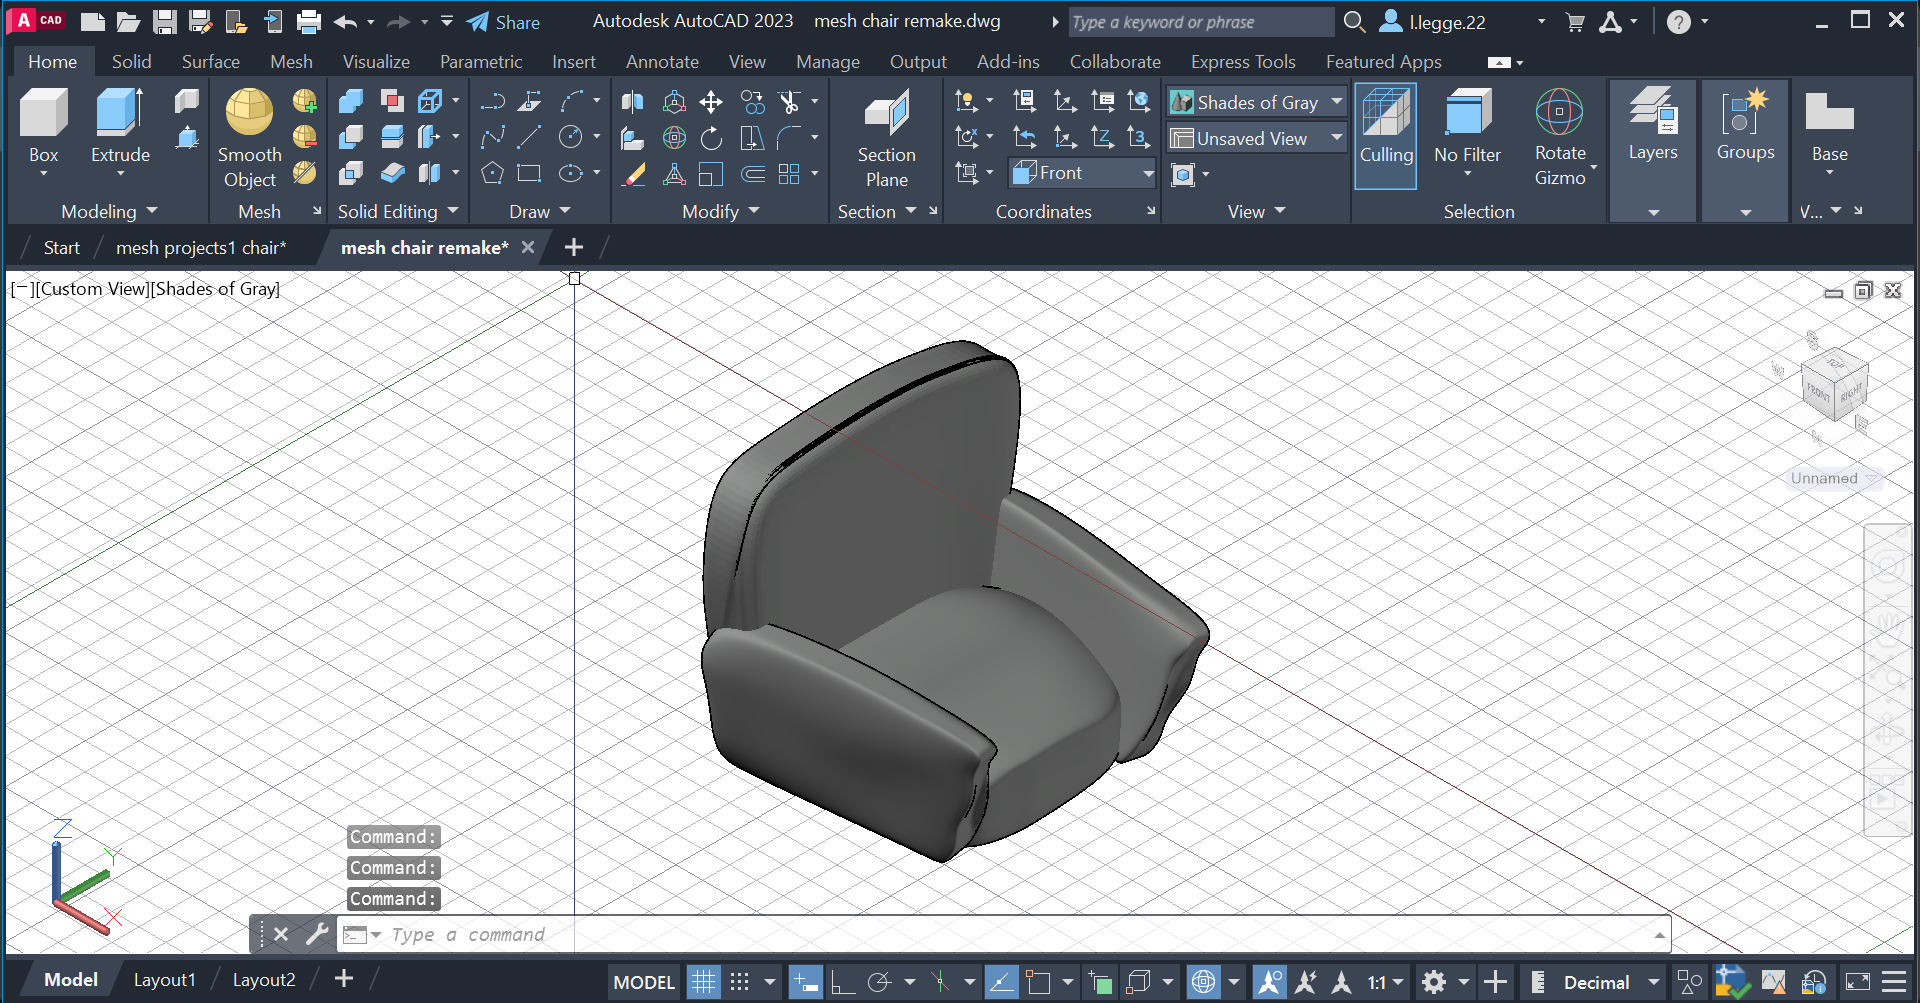The image size is (1920, 1003).
Task: Open the No Filter dropdown
Action: point(1467,135)
